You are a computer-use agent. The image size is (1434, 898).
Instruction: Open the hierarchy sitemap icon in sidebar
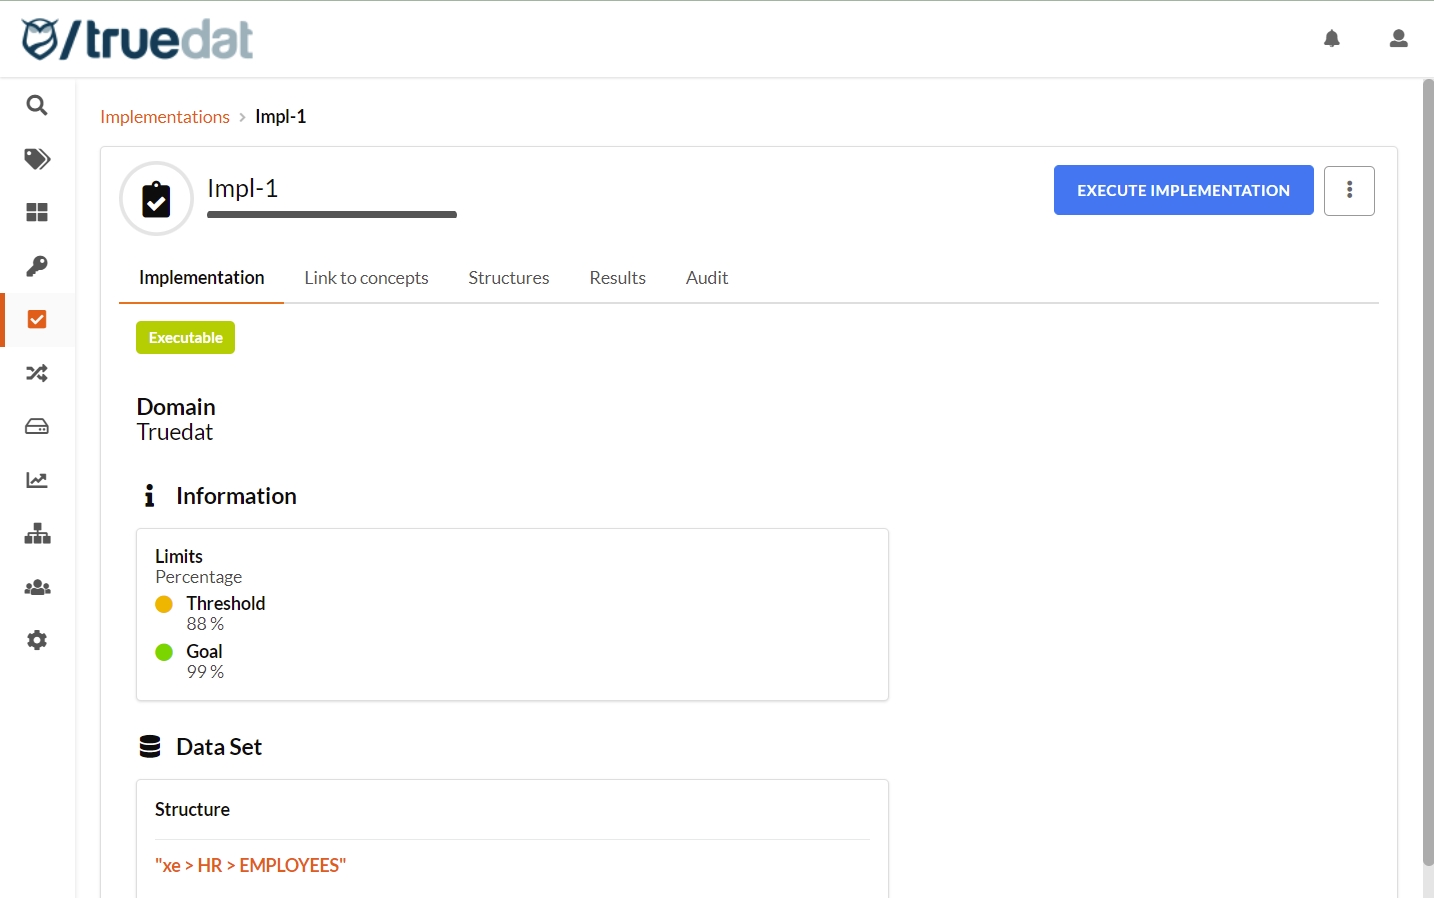(x=37, y=534)
